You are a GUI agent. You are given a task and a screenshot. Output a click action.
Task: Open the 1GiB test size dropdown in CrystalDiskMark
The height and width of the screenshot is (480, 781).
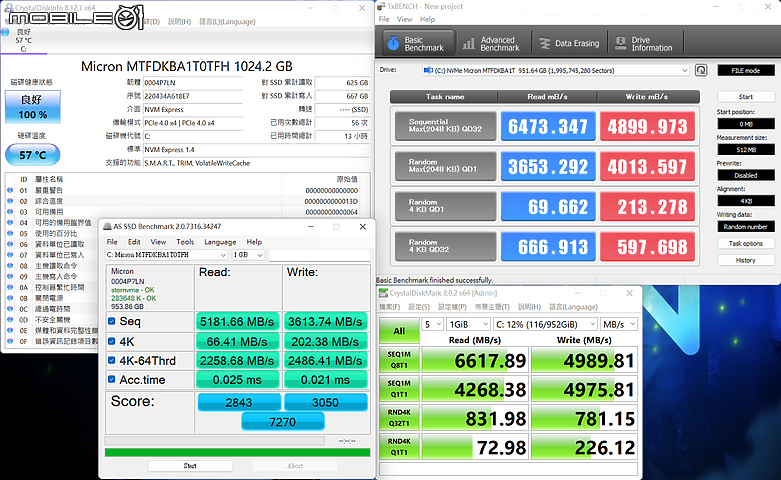pyautogui.click(x=468, y=324)
